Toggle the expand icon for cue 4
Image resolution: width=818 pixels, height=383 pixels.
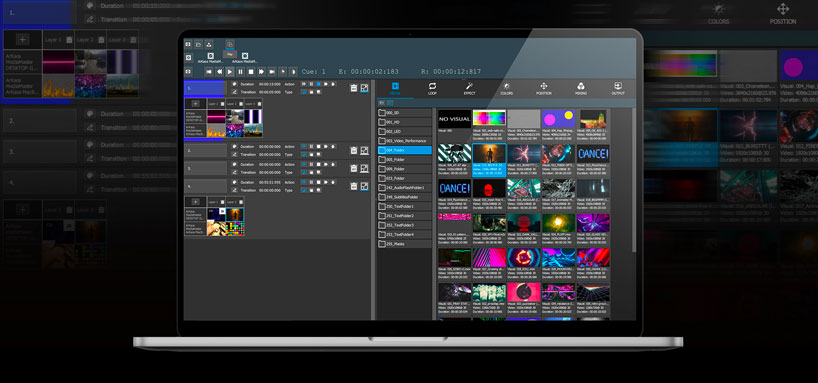tap(364, 186)
